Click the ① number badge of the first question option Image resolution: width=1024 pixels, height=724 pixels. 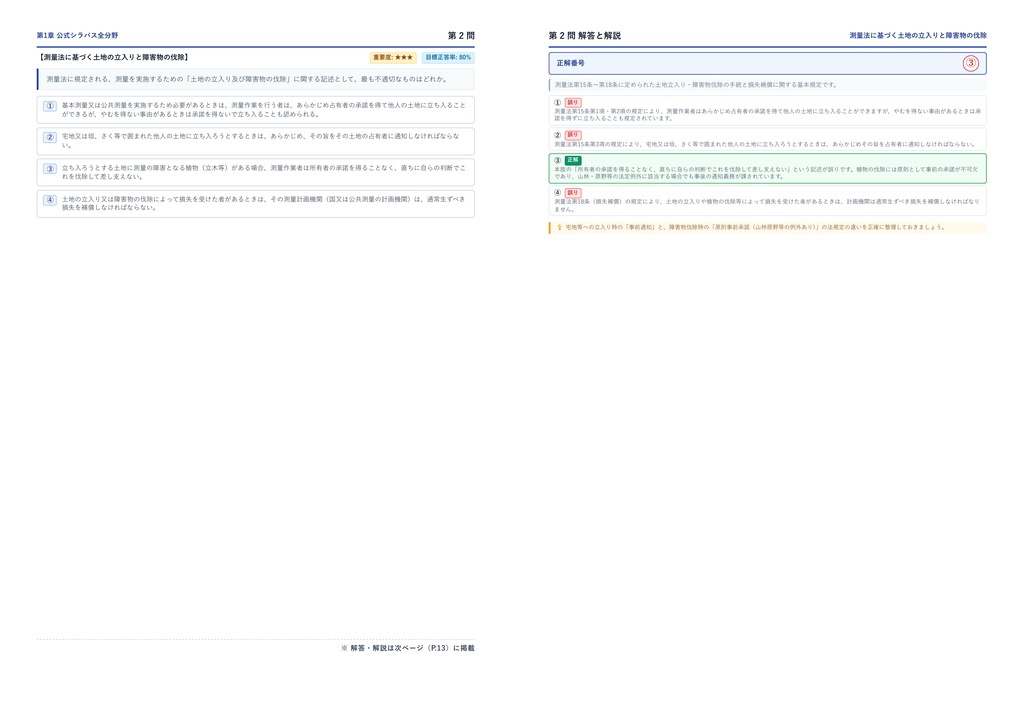click(50, 106)
